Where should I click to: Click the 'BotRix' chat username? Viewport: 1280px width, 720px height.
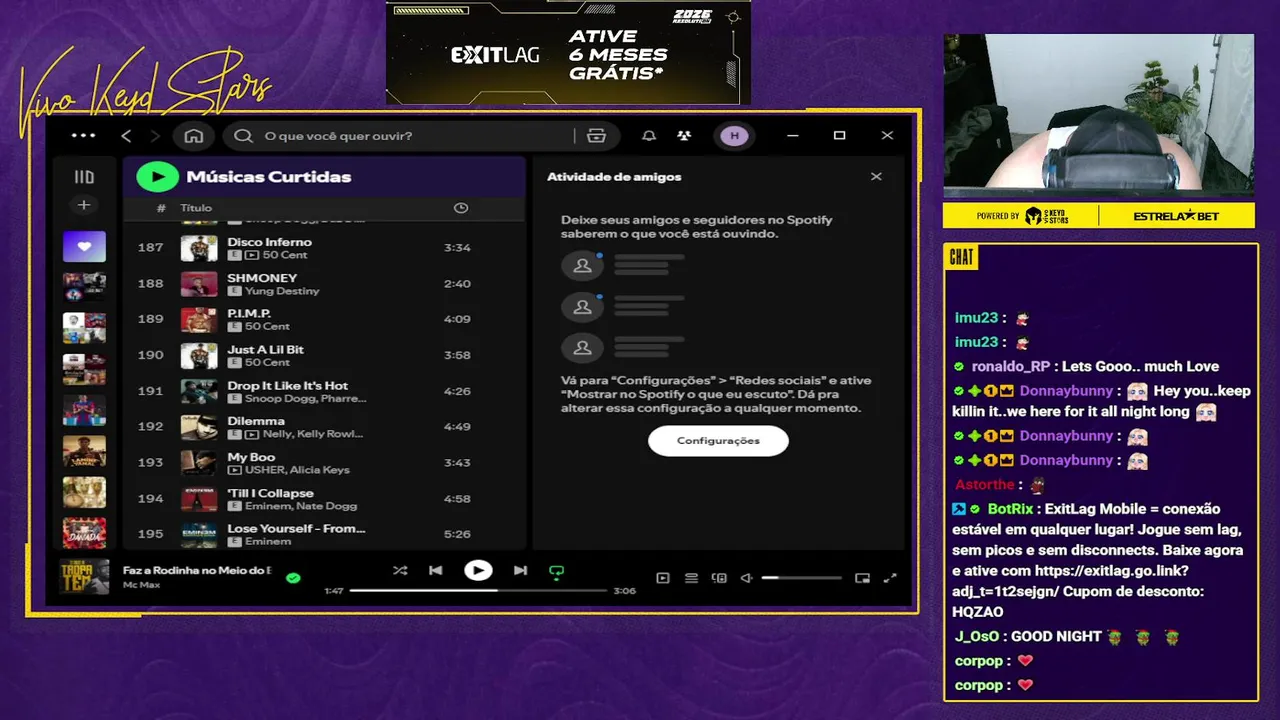tap(1009, 509)
